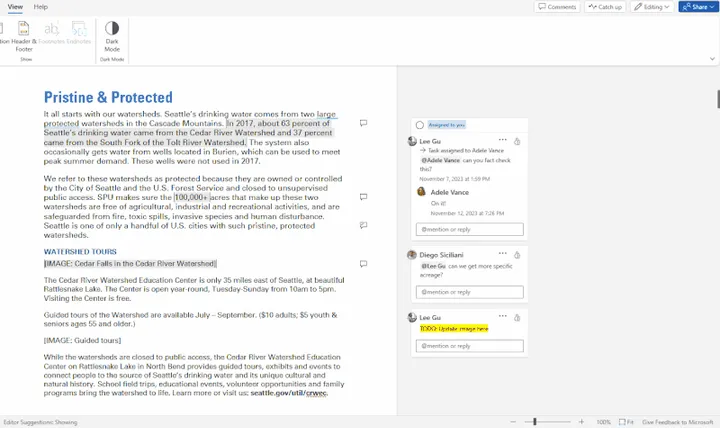Open more options on Diego Siciliani's comment
The height and width of the screenshot is (428, 720).
point(502,254)
